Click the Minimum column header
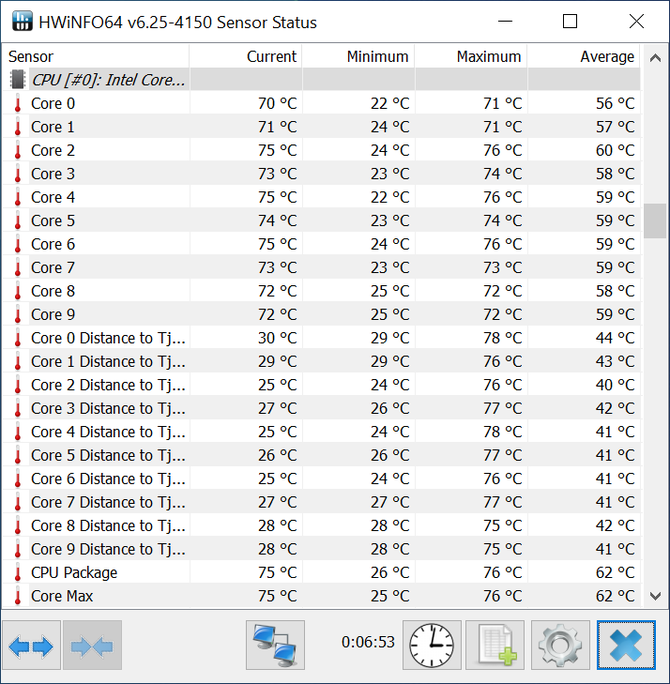The width and height of the screenshot is (670, 684). pyautogui.click(x=358, y=56)
